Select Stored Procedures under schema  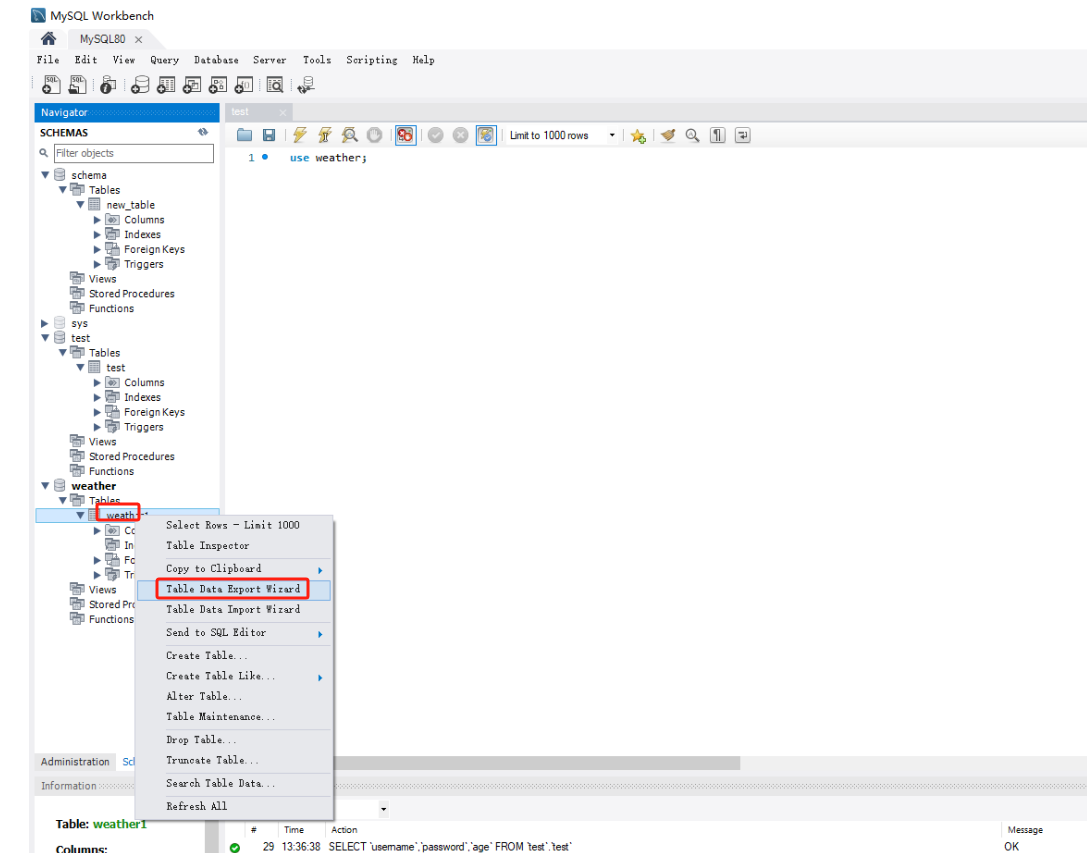132,293
